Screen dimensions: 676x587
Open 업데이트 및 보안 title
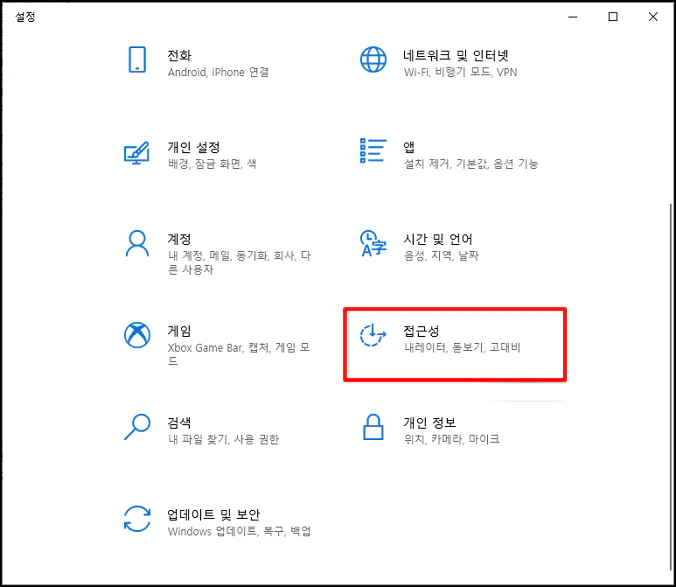point(214,515)
